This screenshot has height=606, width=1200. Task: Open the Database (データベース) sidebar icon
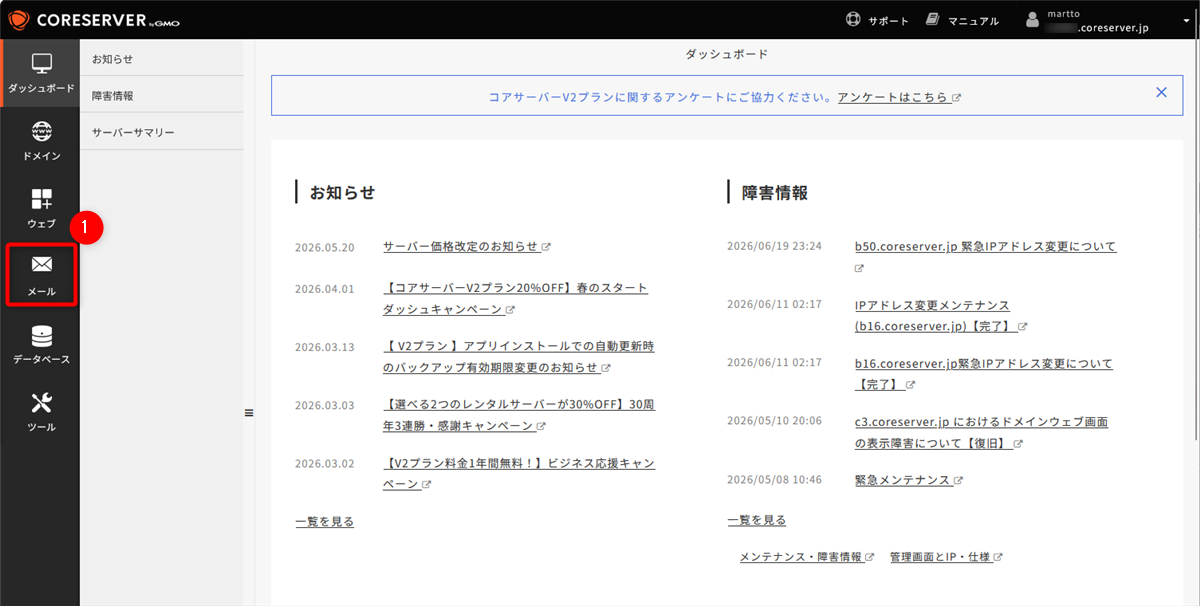[40, 343]
